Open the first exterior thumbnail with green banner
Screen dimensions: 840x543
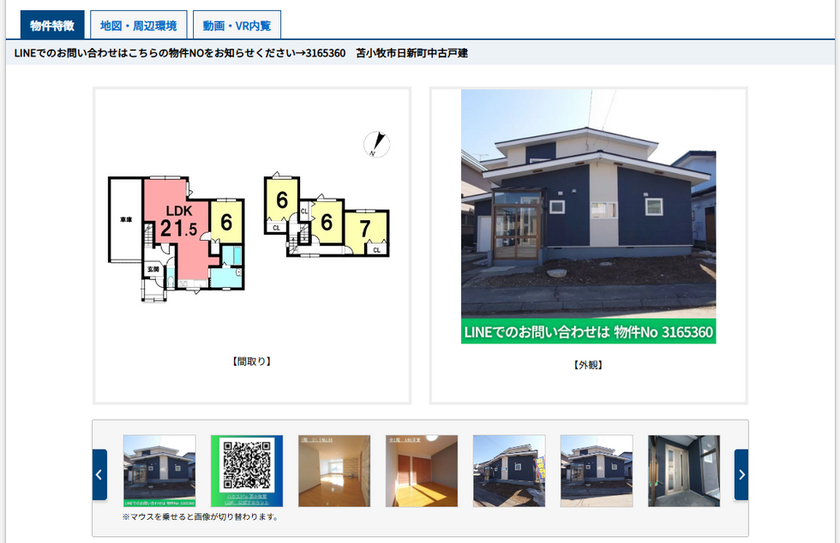159,470
